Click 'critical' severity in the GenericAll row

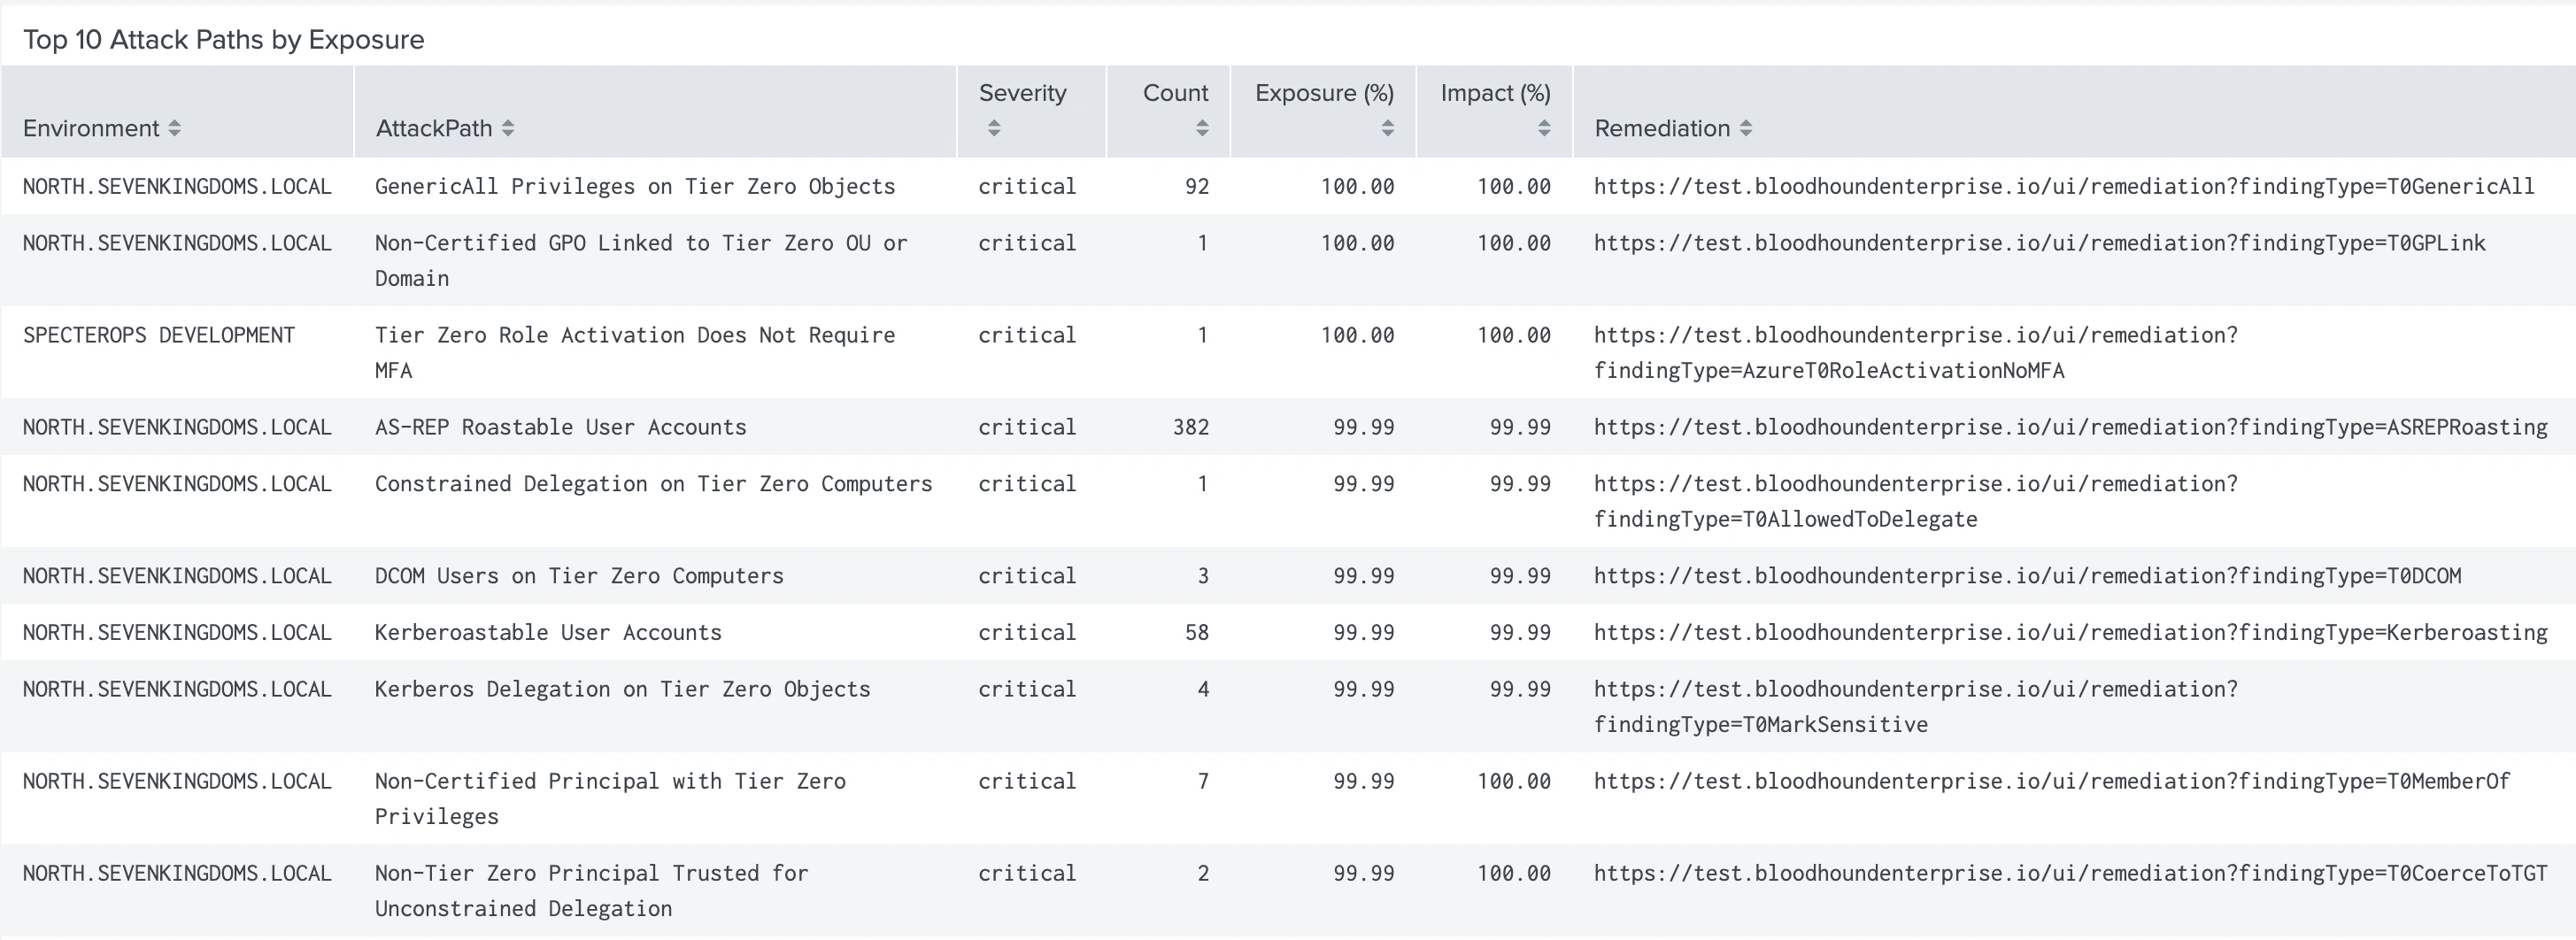[x=1027, y=186]
